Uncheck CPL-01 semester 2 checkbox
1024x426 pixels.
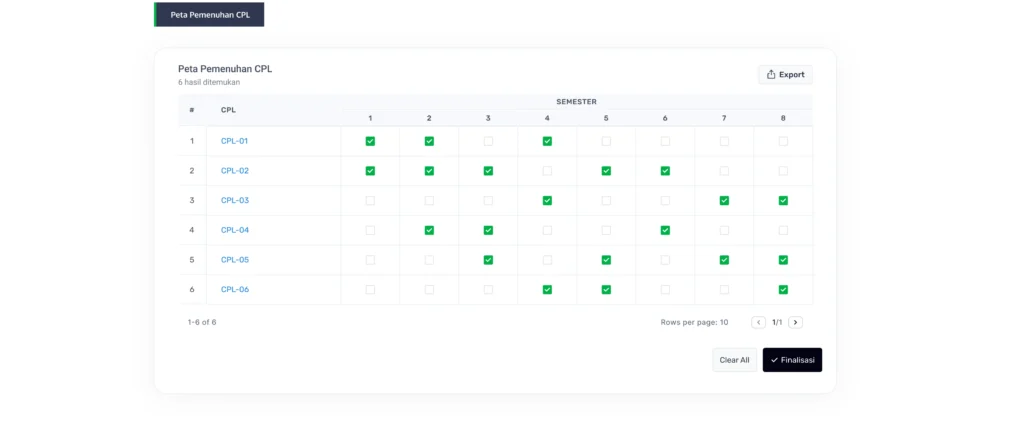point(429,141)
